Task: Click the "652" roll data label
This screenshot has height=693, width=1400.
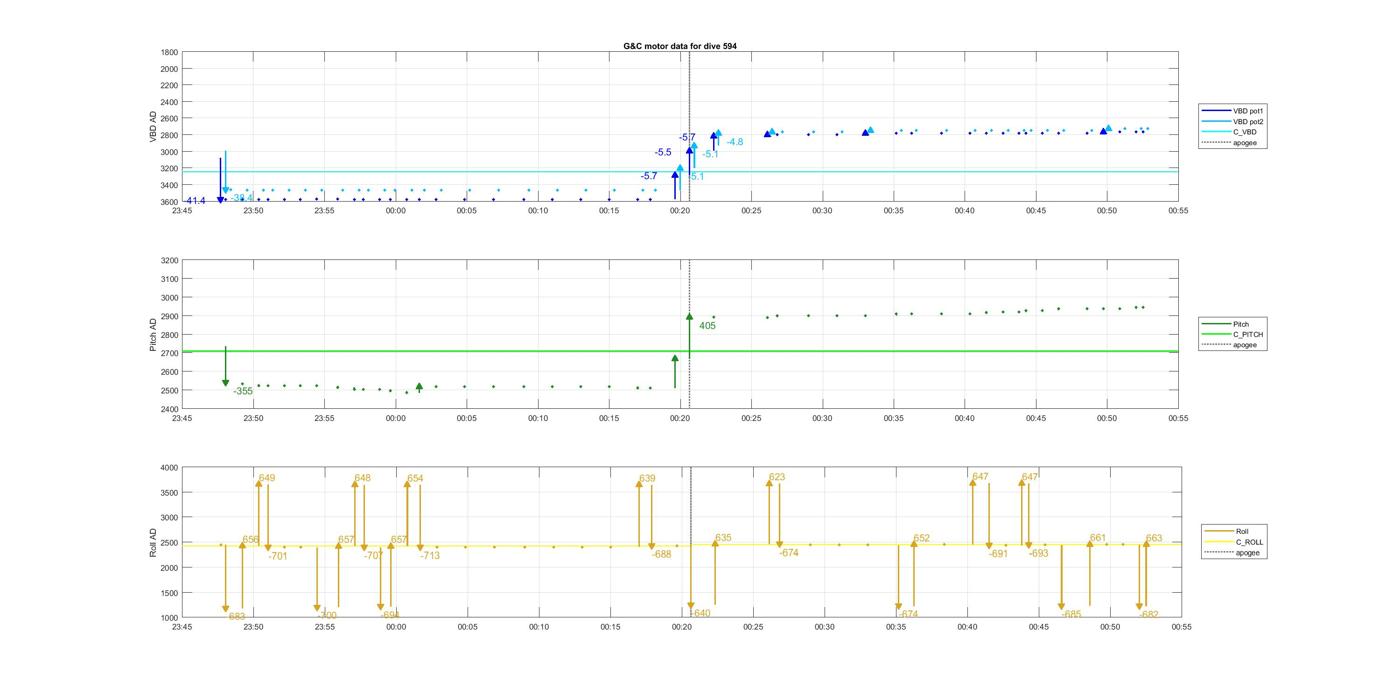Action: tap(921, 538)
